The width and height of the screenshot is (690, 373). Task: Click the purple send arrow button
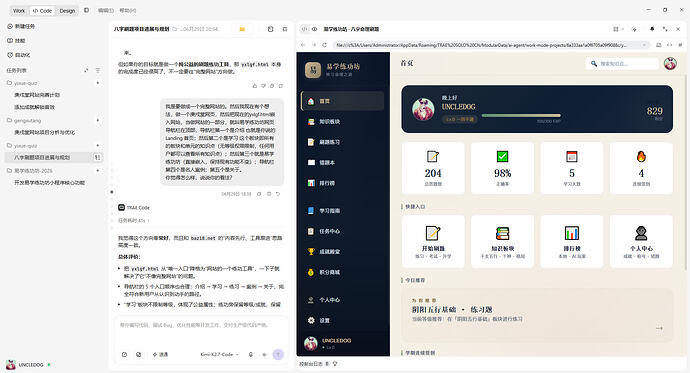pos(278,354)
